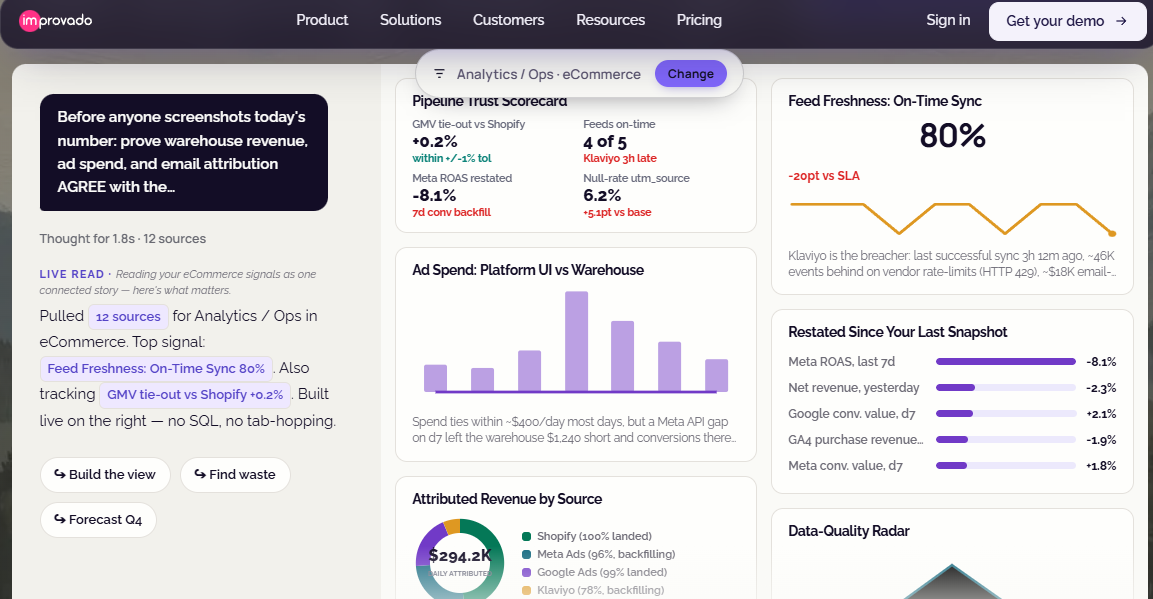Click the Data-Quality Radar heading

[x=849, y=531]
